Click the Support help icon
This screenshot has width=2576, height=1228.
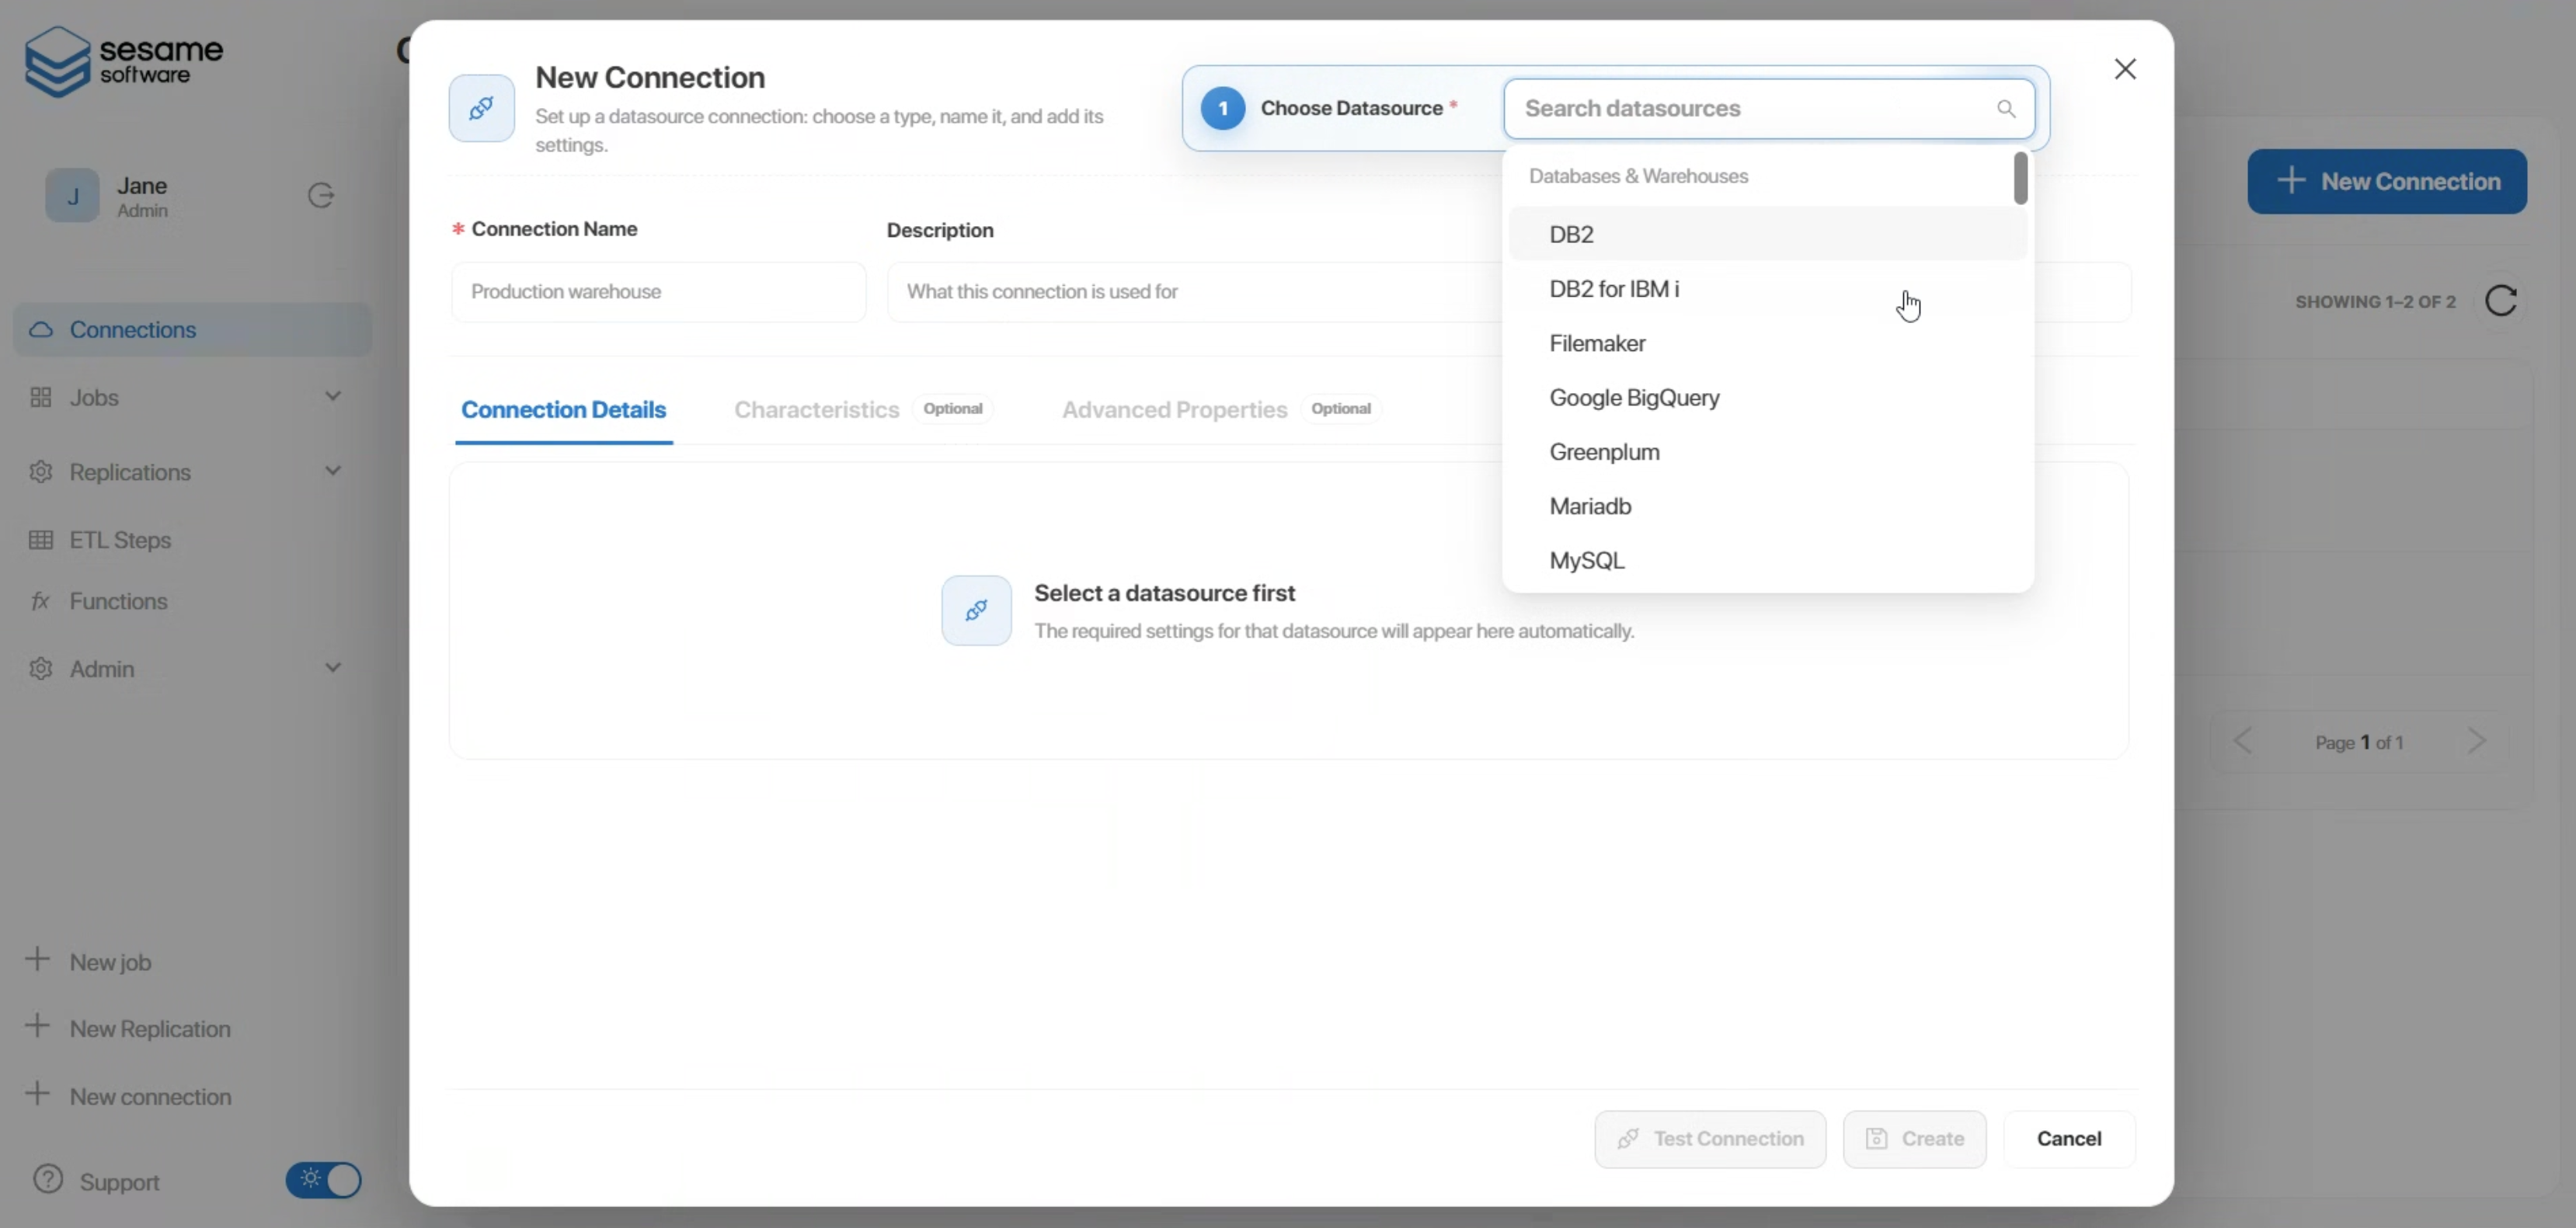(x=48, y=1180)
